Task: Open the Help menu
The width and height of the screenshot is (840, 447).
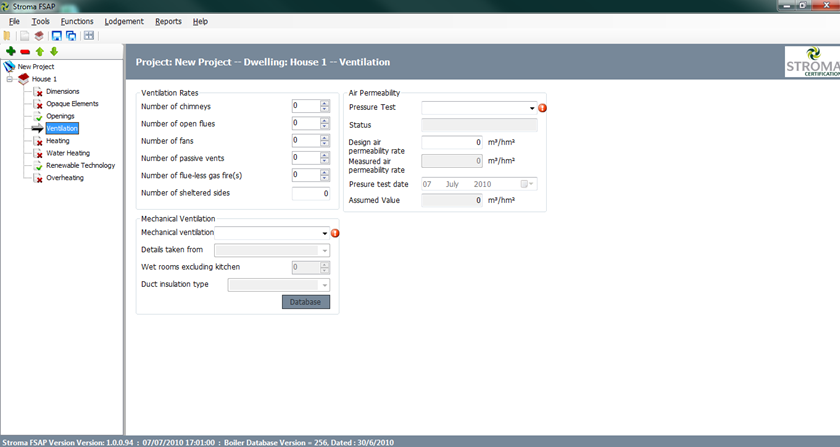Action: click(200, 21)
